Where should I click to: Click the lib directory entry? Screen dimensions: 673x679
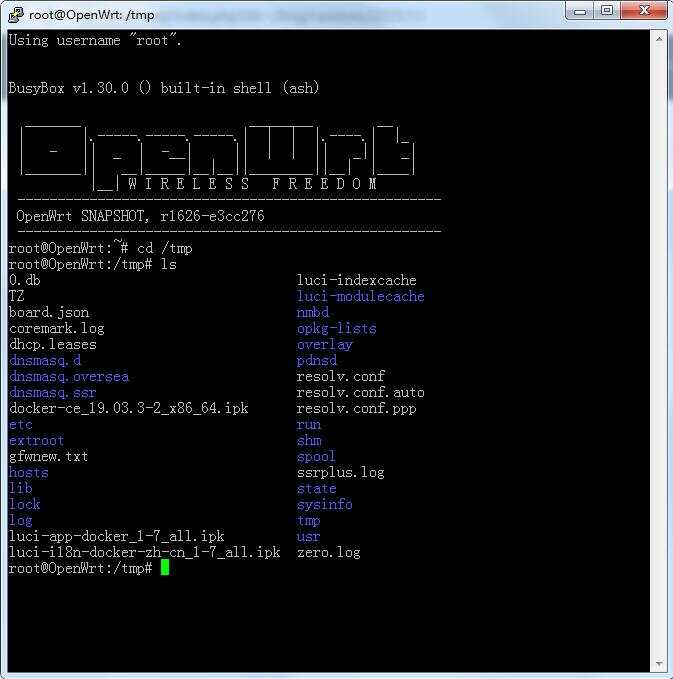click(x=21, y=488)
